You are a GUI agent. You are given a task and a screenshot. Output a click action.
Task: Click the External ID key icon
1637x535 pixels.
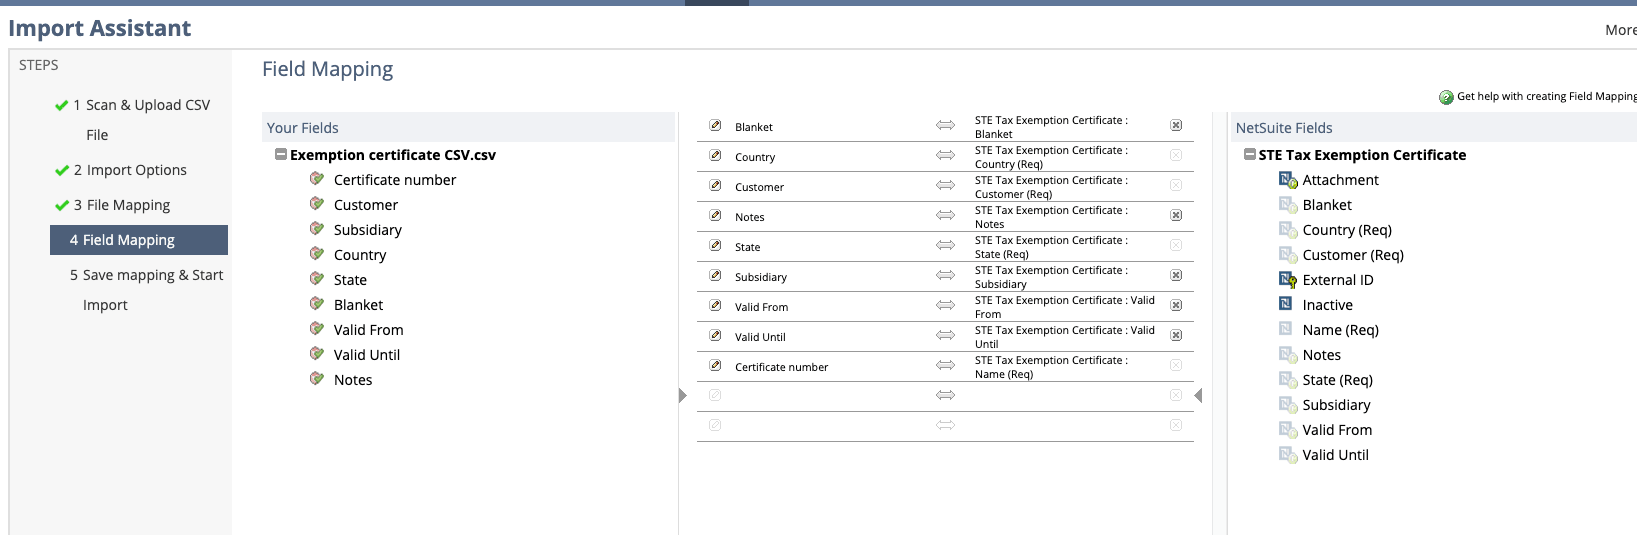point(1288,280)
